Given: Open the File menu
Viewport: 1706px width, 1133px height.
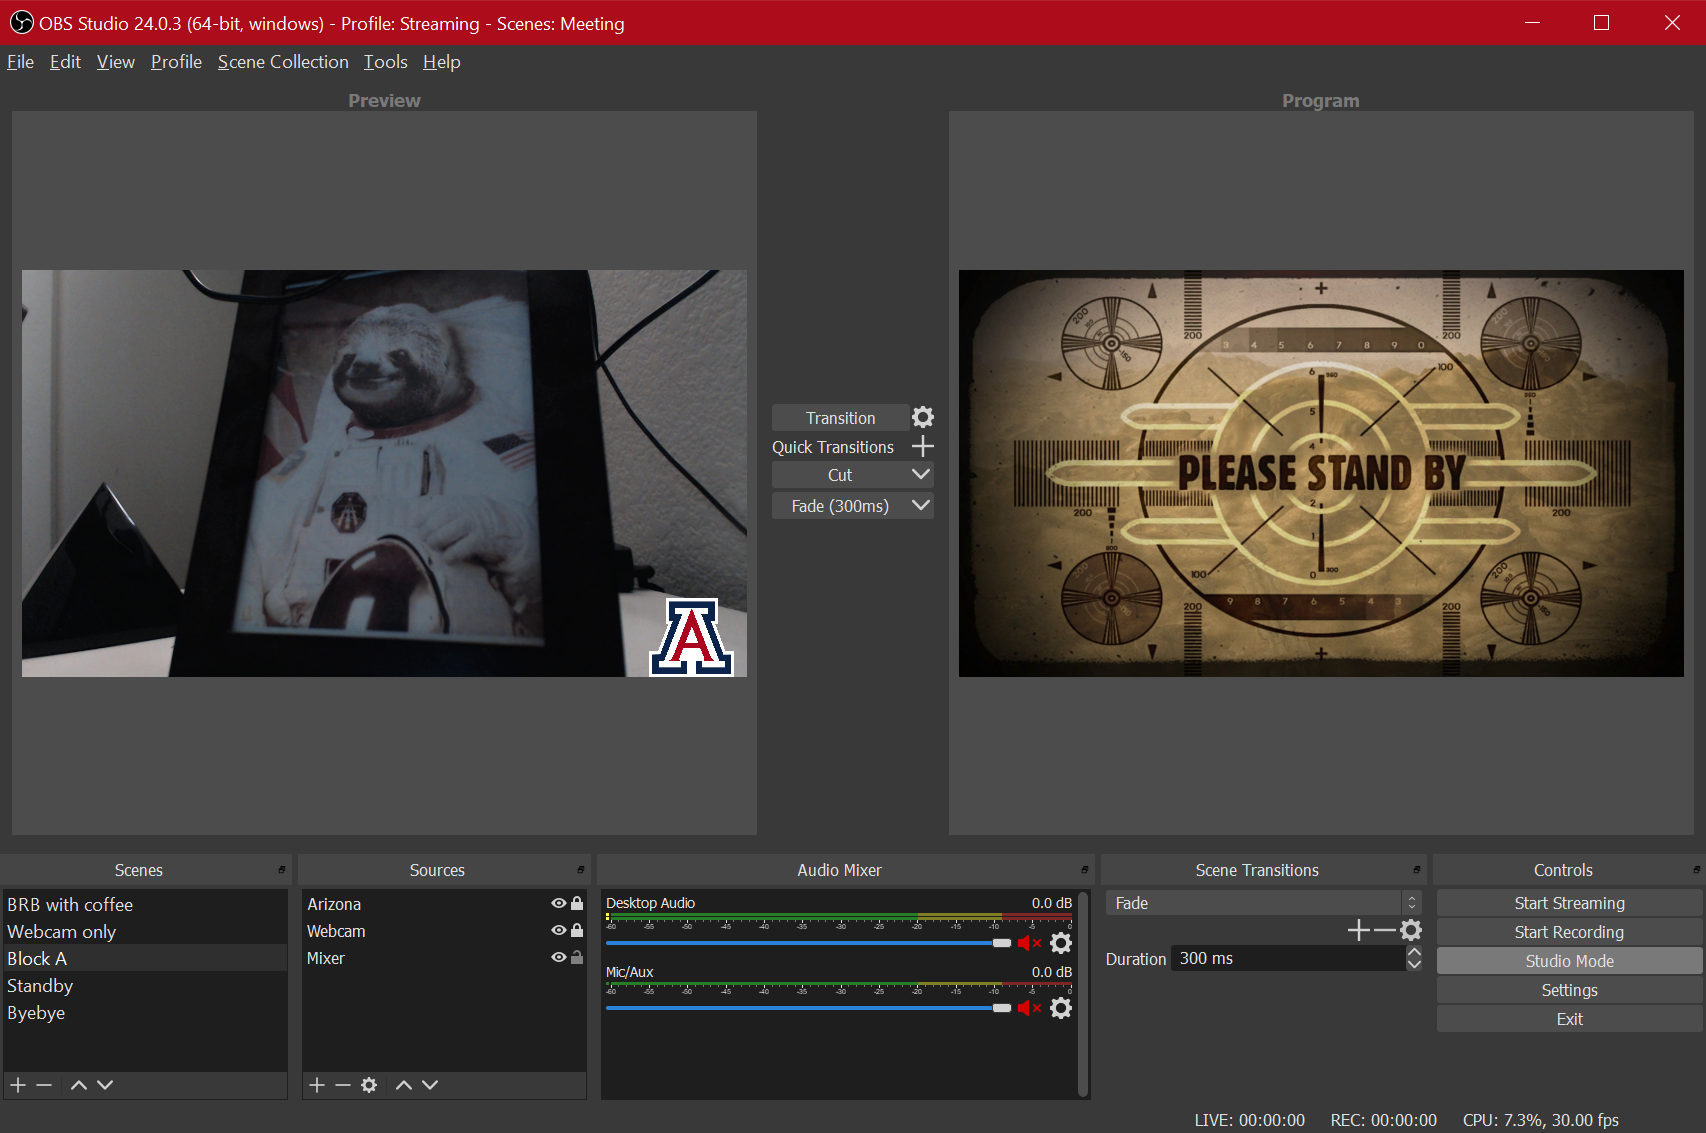Looking at the screenshot, I should tap(20, 62).
